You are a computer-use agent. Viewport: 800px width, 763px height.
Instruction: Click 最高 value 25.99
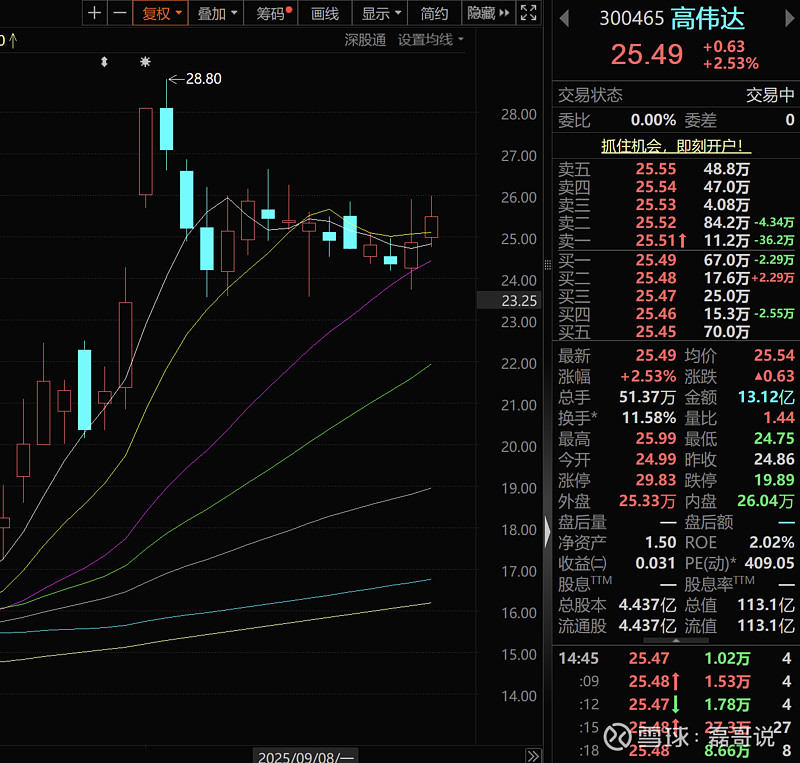[656, 439]
